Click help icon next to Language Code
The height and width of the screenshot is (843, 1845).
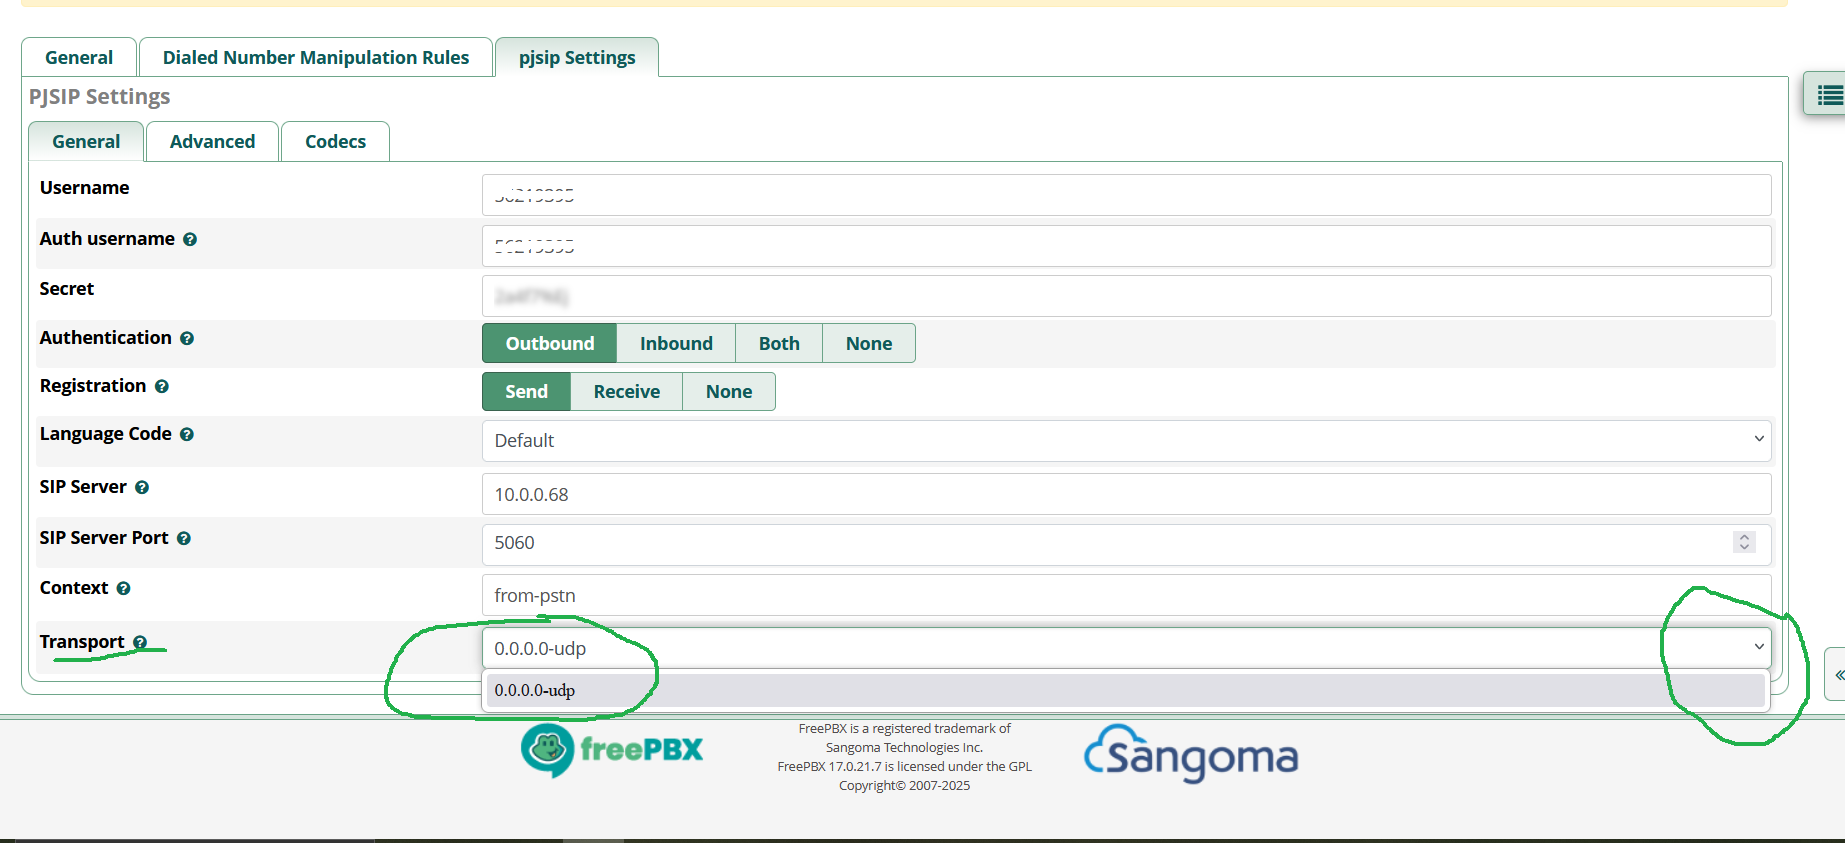(x=187, y=435)
